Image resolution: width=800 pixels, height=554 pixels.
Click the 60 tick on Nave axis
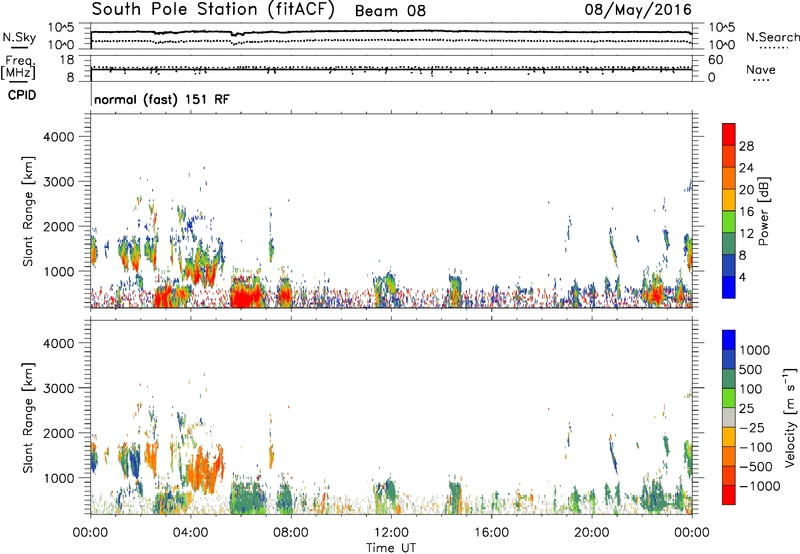[716, 60]
